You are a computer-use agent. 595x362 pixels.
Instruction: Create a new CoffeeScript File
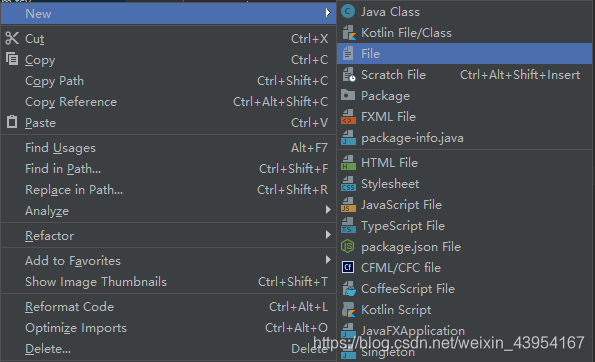point(464,289)
